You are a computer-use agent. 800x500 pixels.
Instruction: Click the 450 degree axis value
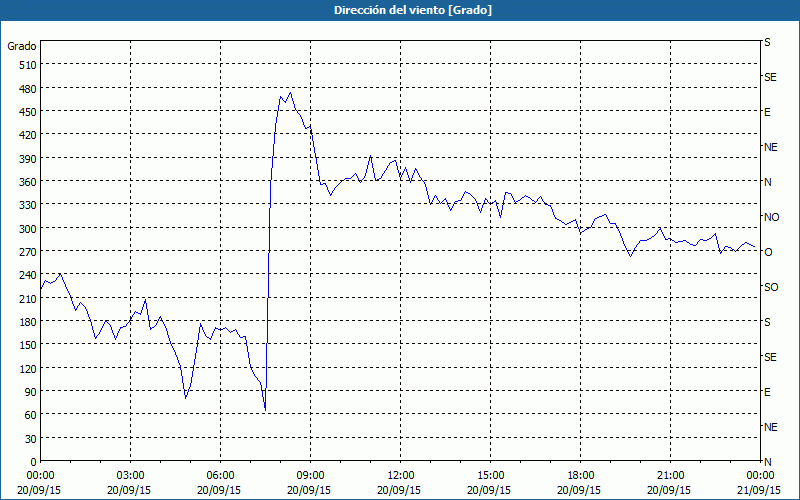tap(29, 112)
